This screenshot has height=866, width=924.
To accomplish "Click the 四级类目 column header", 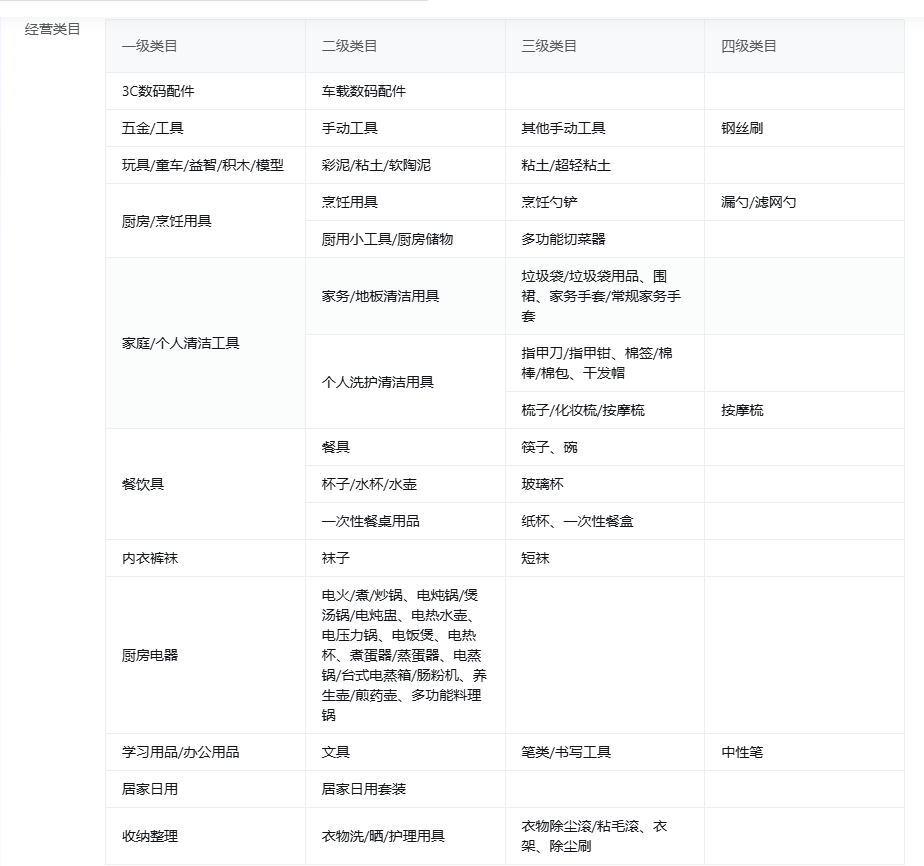I will coord(749,46).
